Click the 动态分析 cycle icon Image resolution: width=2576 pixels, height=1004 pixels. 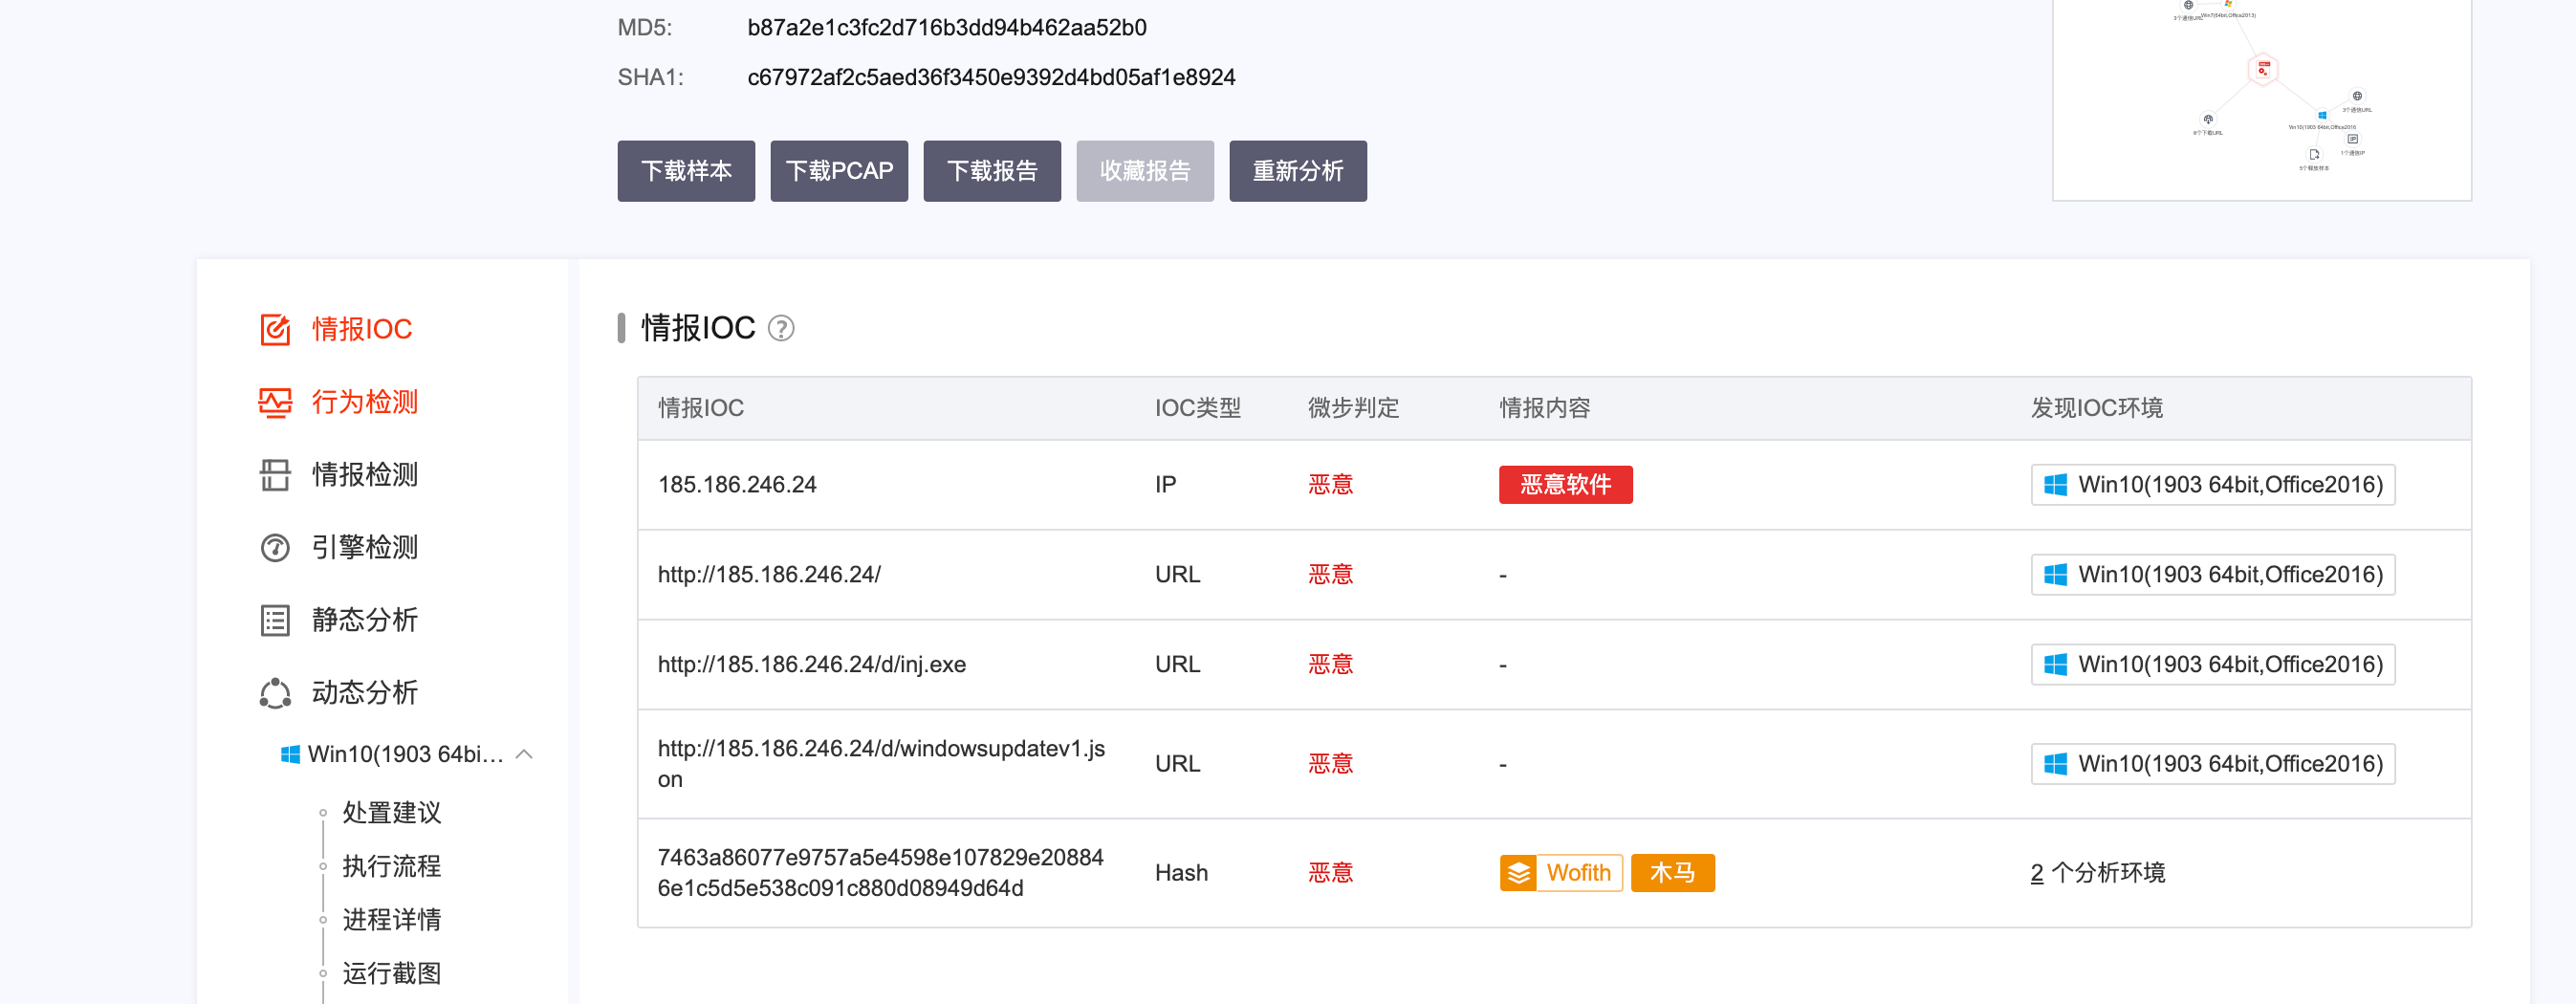point(275,693)
